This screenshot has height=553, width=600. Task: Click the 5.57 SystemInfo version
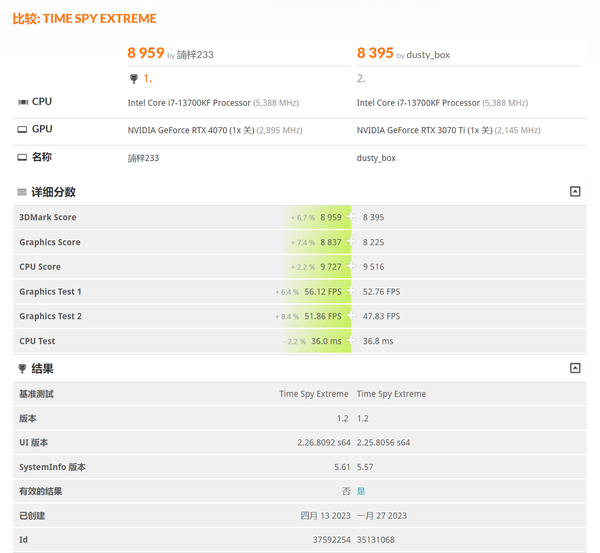(365, 467)
